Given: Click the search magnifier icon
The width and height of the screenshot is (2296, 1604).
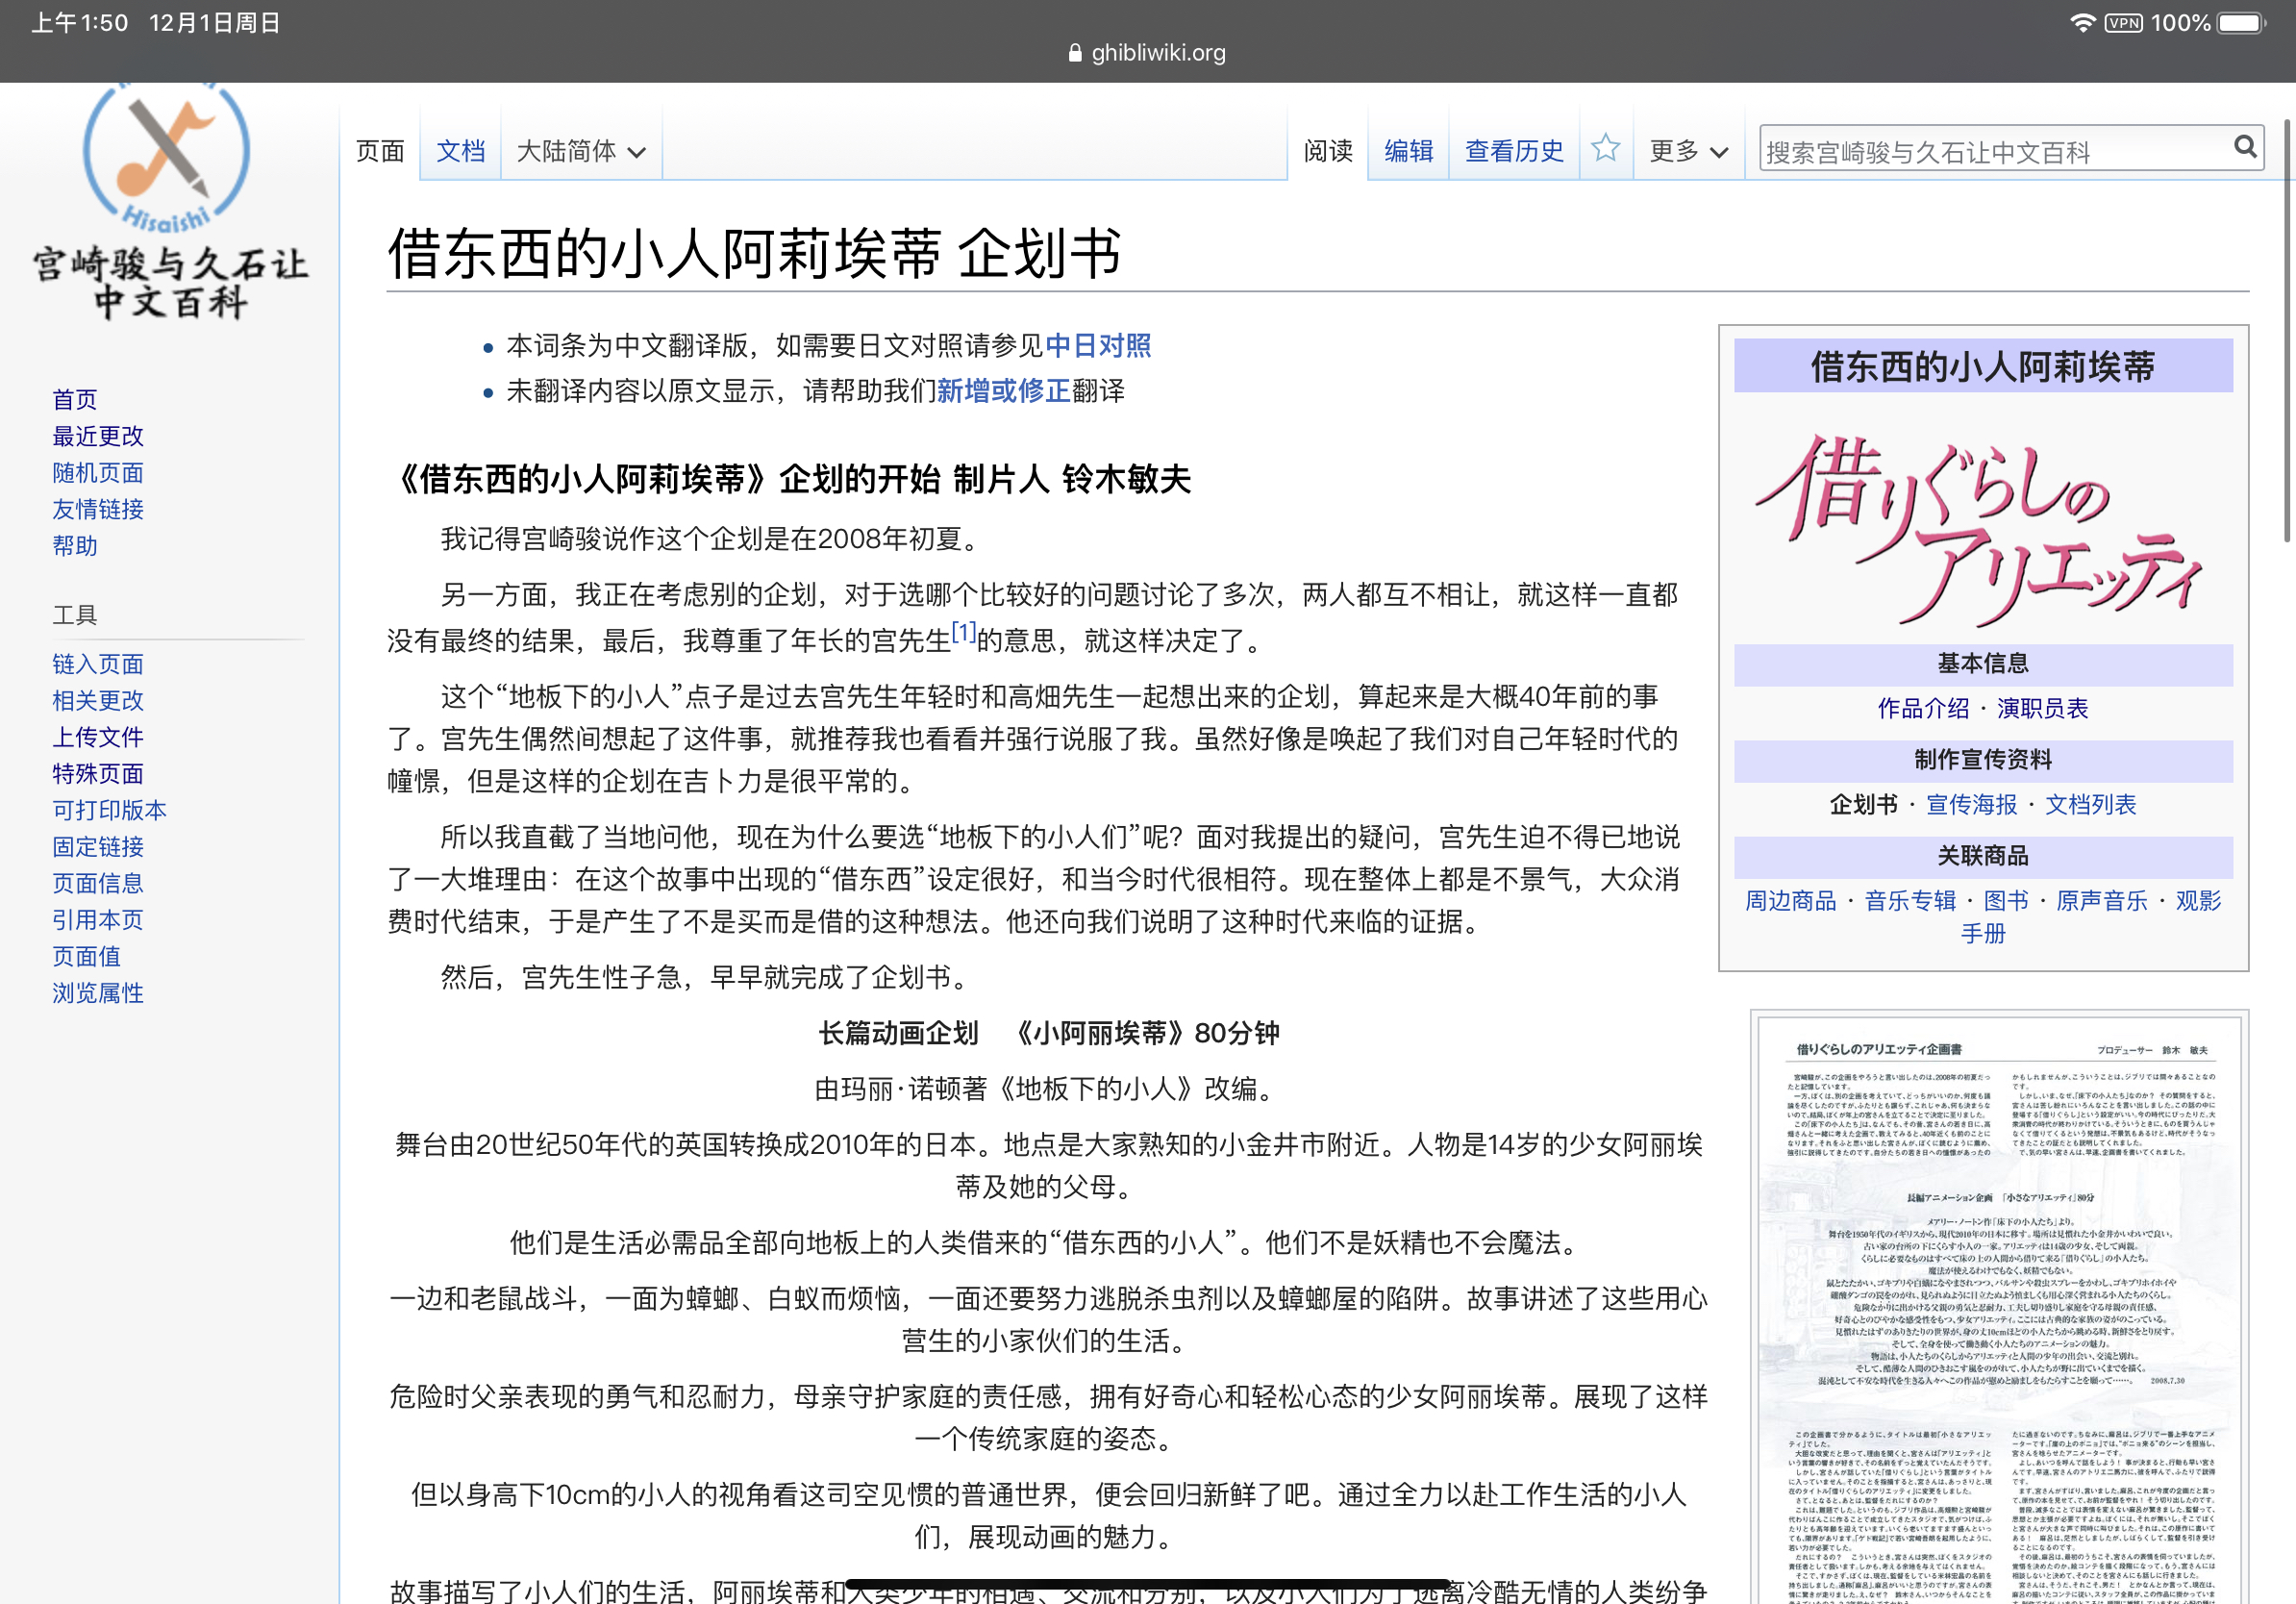Looking at the screenshot, I should coord(2245,148).
